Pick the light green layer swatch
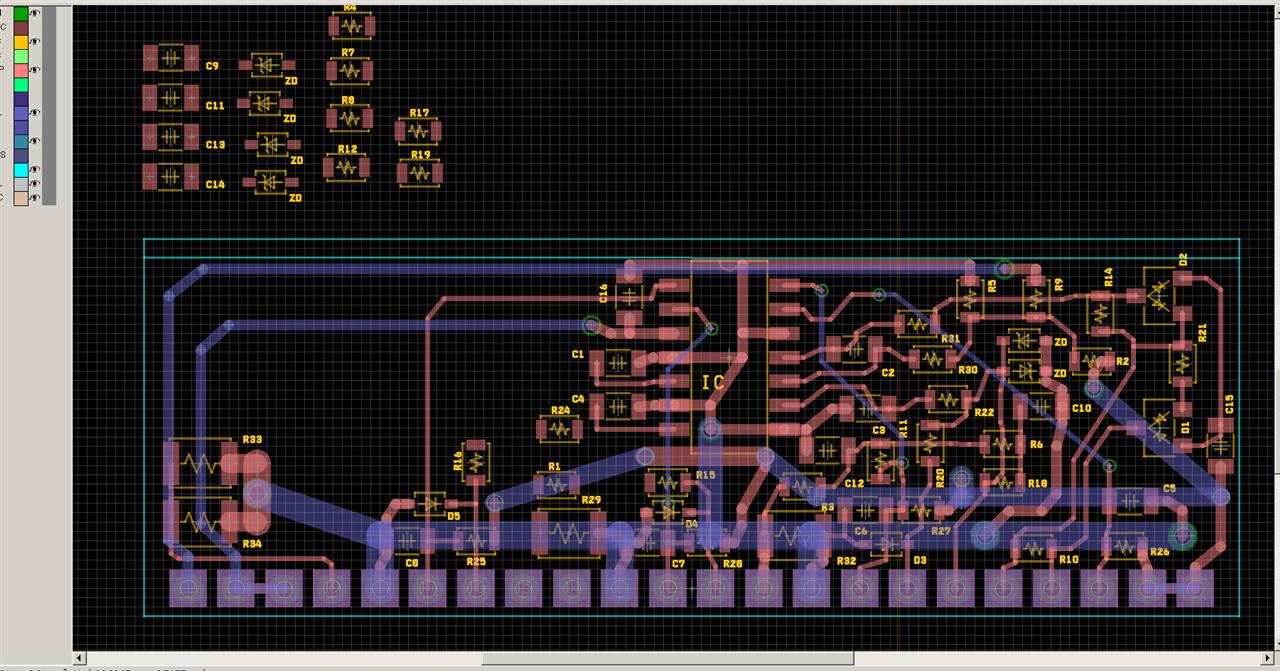 point(21,56)
